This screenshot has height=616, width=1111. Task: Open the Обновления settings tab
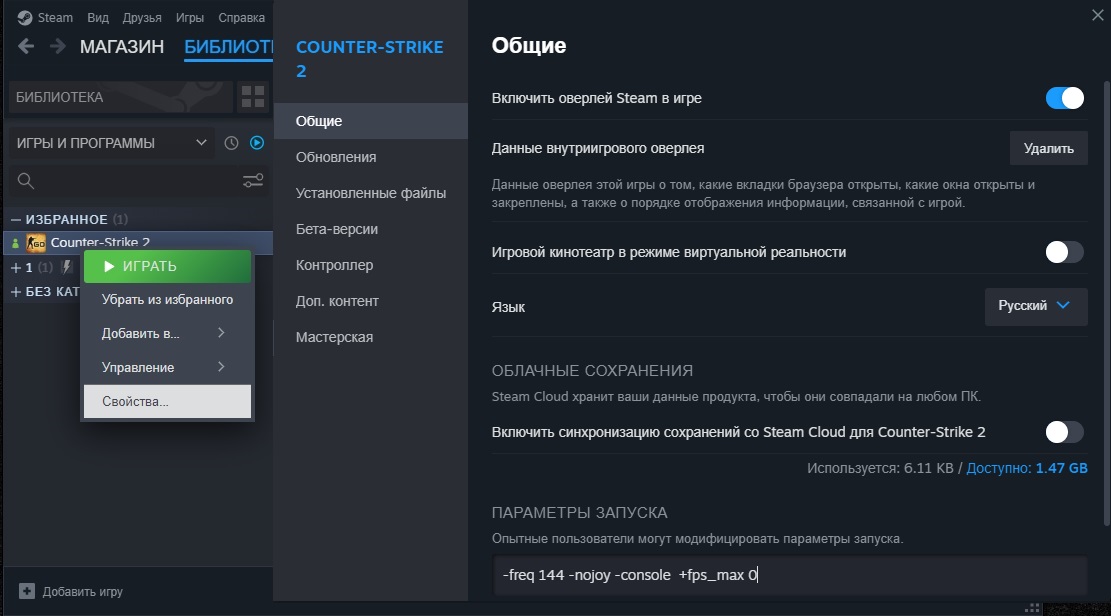(x=336, y=157)
